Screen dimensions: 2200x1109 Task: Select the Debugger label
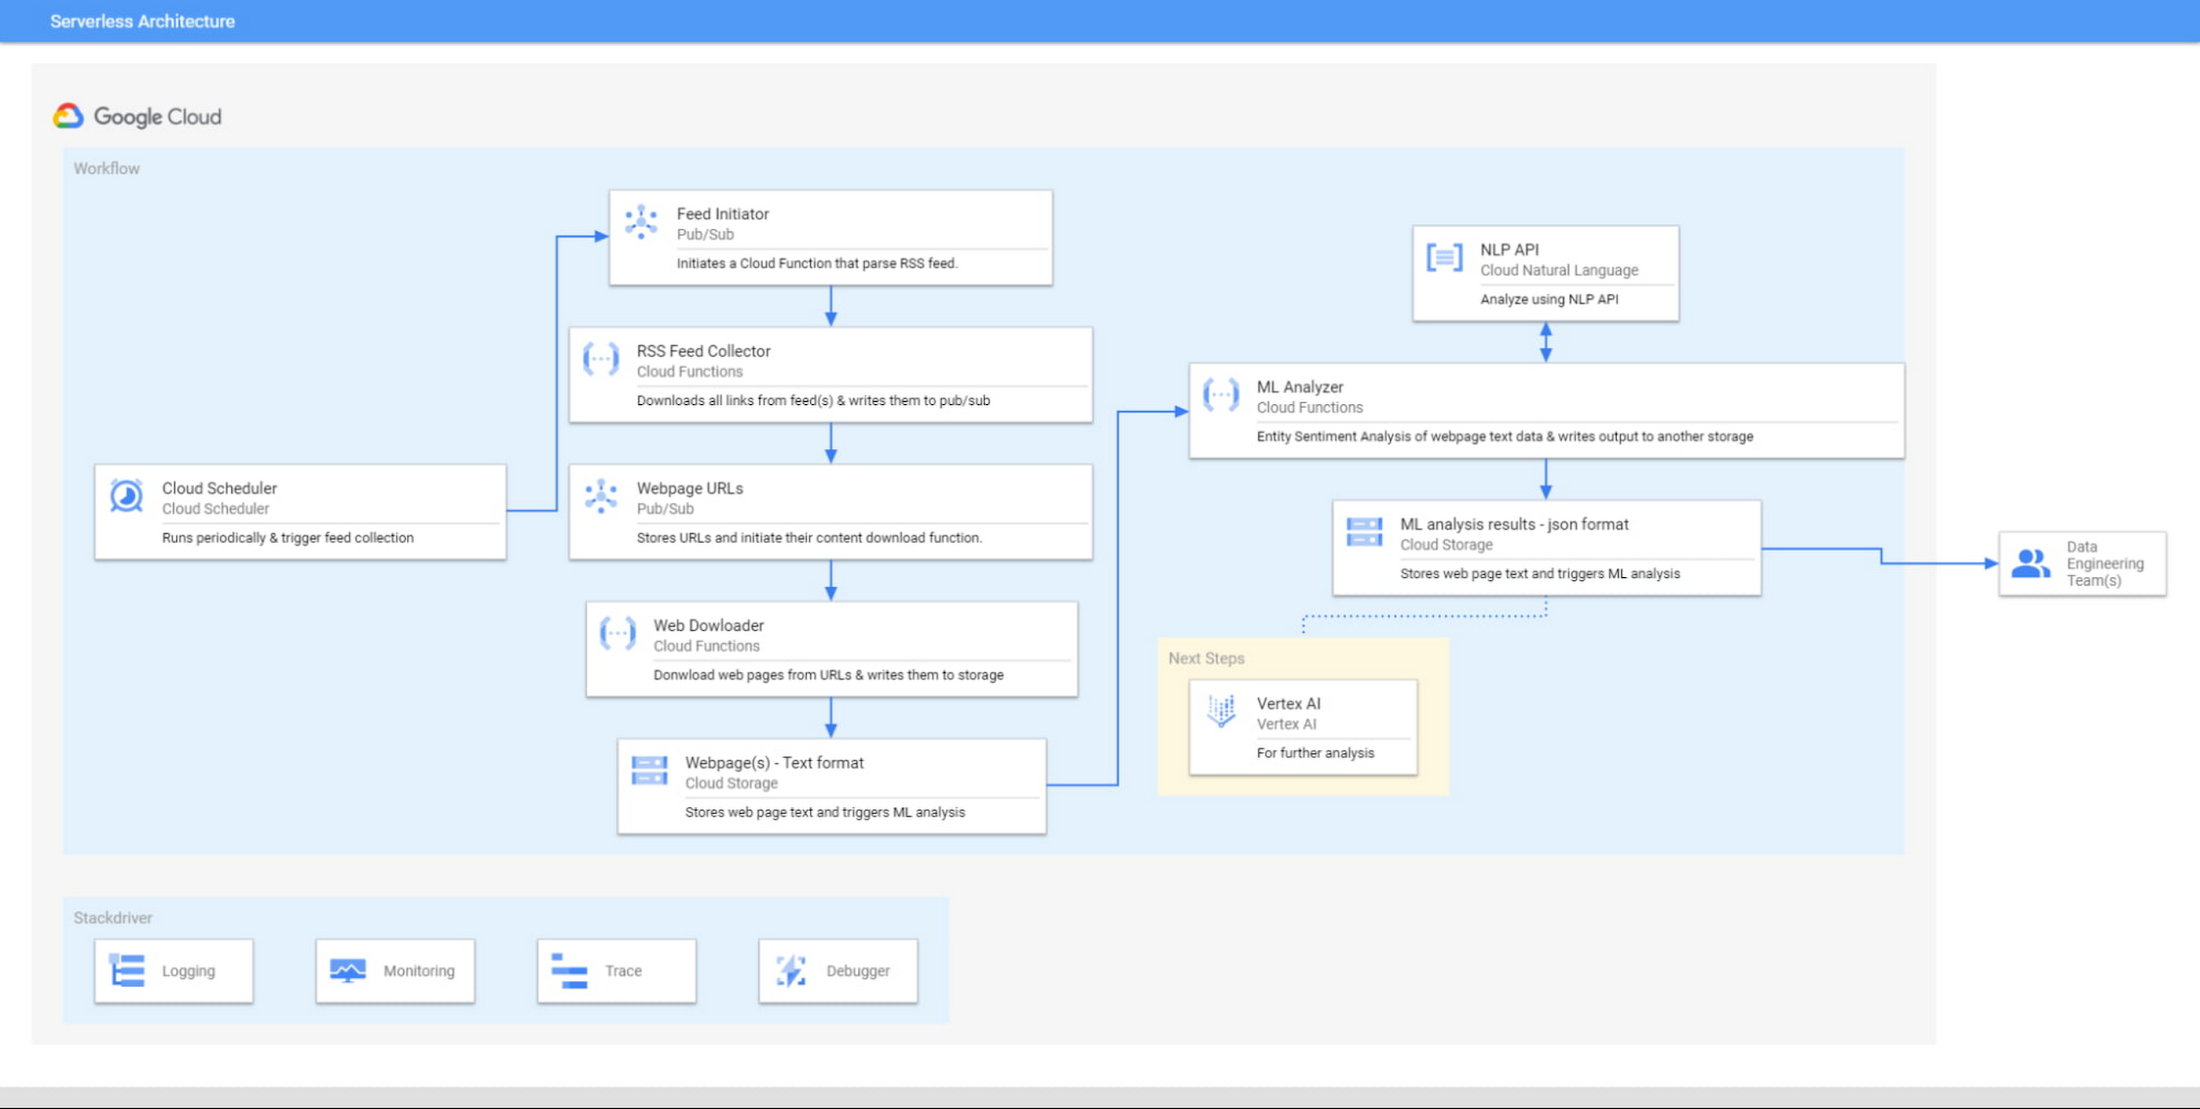(857, 971)
